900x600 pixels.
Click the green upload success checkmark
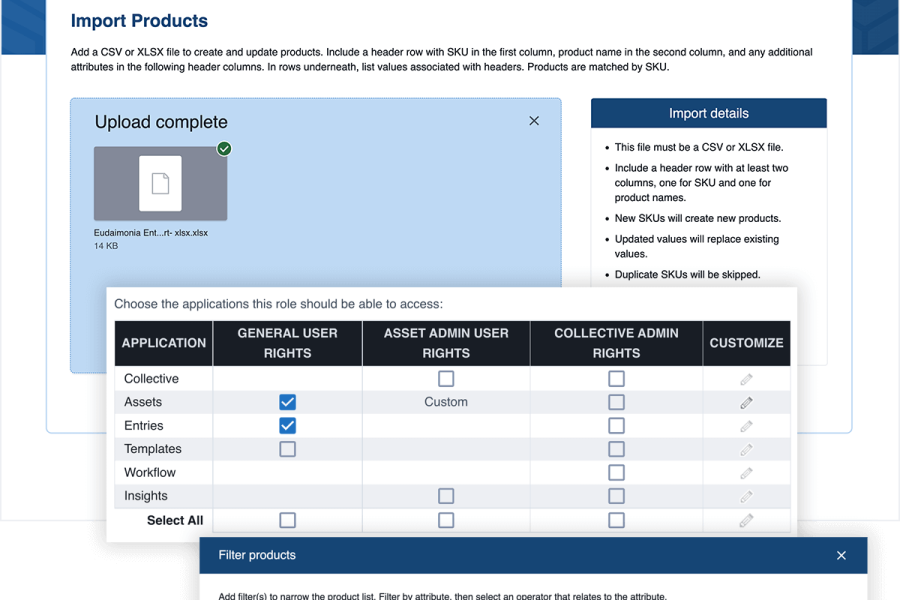pos(224,149)
